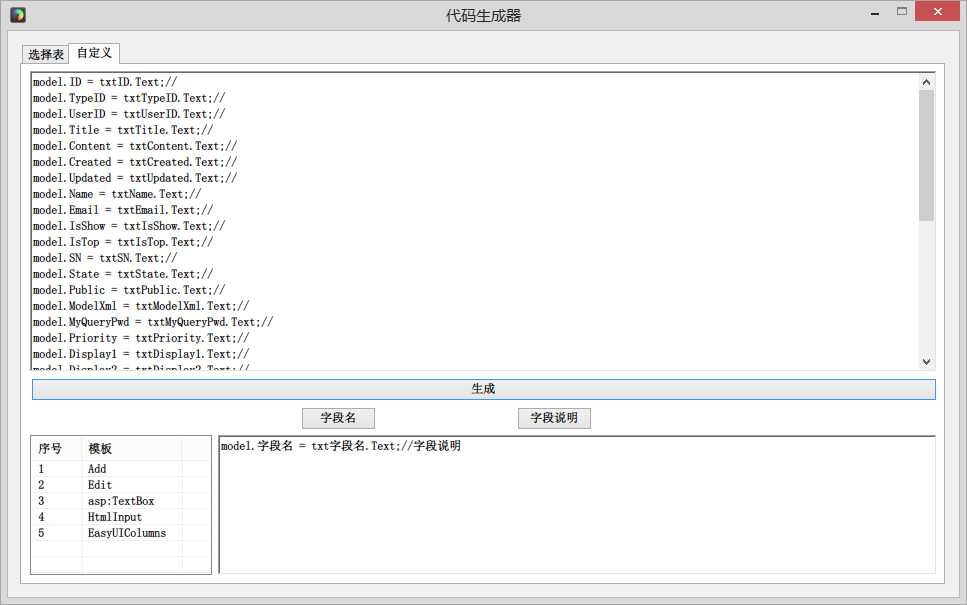Click line 'model.IsTop = txtIsTop.Text;//'
Viewport: 967px width, 605px height.
(123, 242)
